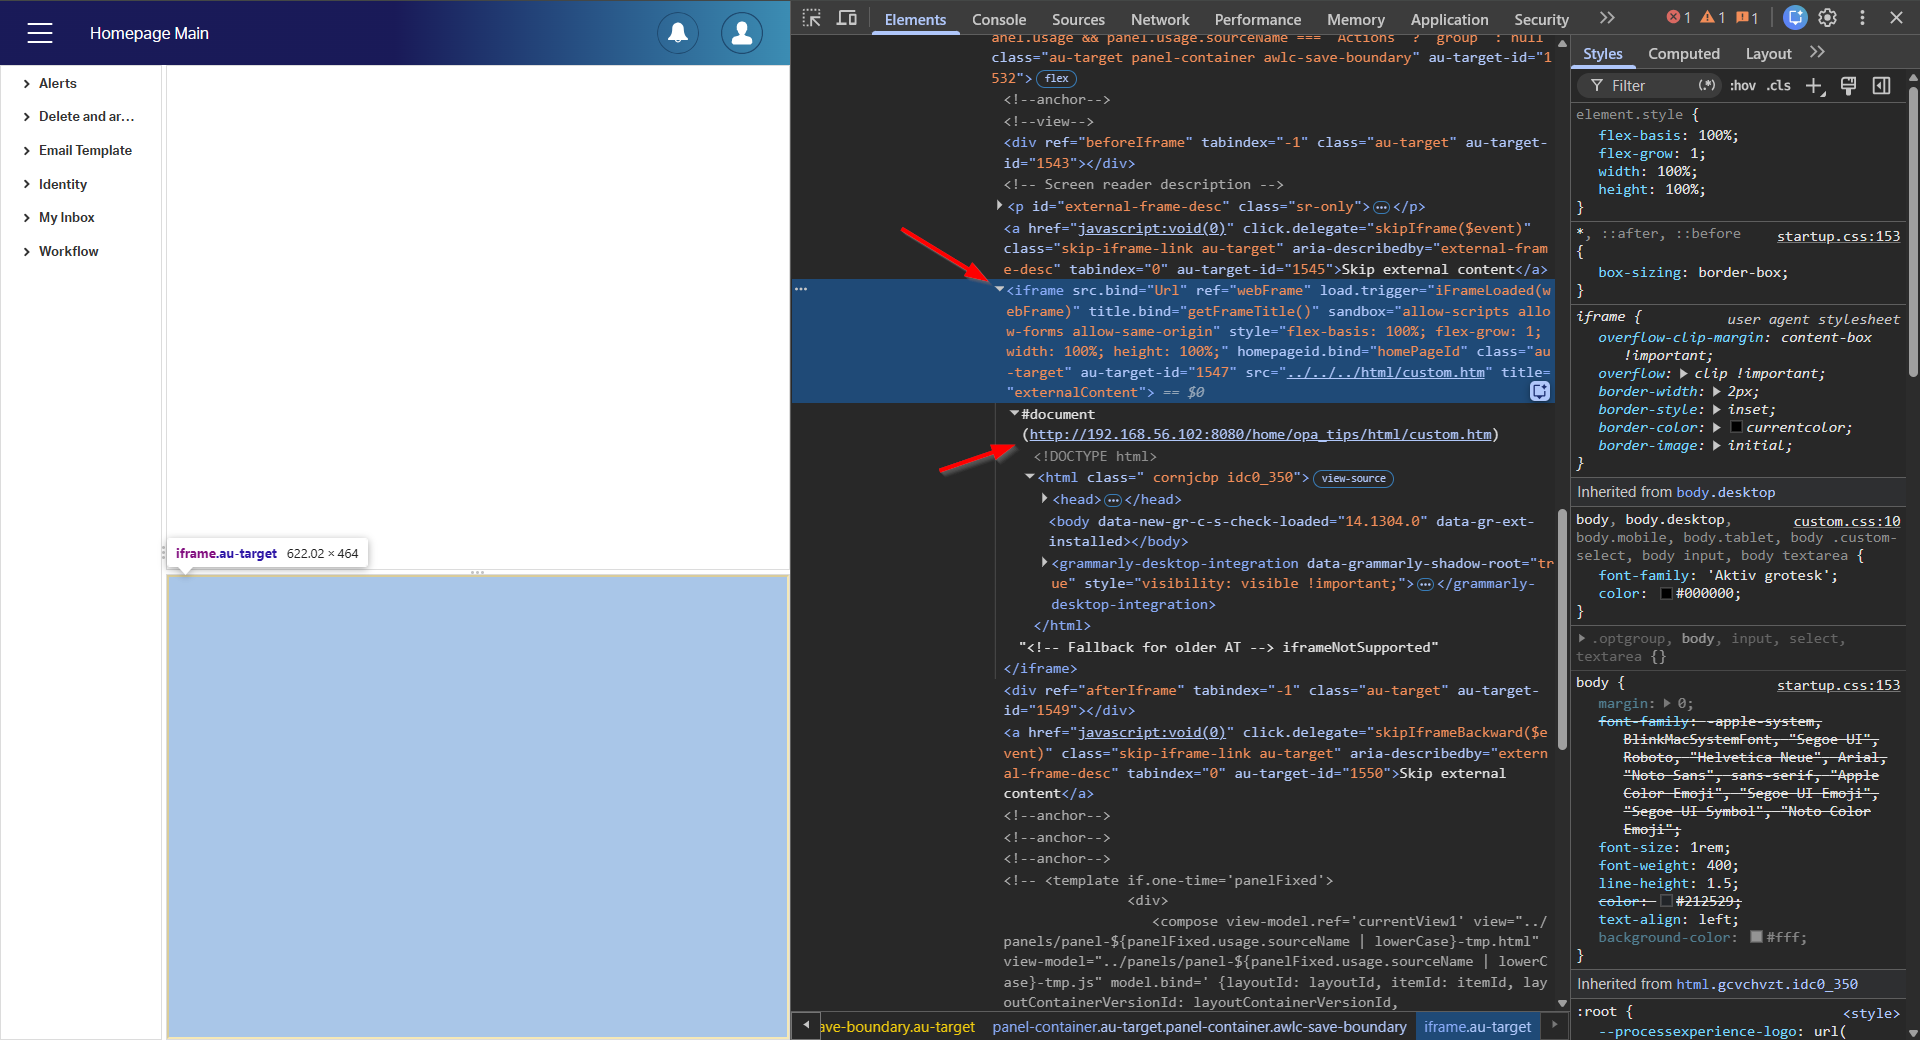Viewport: 1920px width, 1040px height.
Task: Open the hamburger menu in Homepage Main header
Action: tap(40, 33)
